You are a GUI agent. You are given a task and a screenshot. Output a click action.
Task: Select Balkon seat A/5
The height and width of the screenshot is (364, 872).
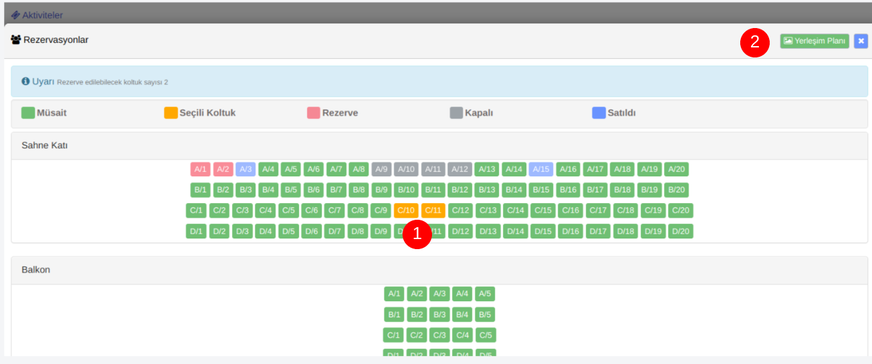[x=485, y=293]
